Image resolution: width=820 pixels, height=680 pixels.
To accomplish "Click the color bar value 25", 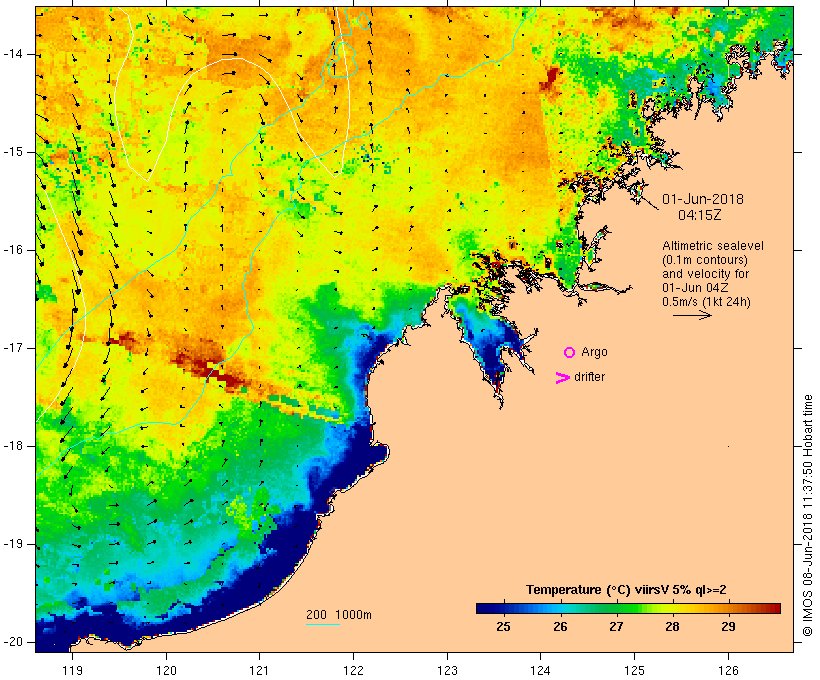I will tap(503, 627).
